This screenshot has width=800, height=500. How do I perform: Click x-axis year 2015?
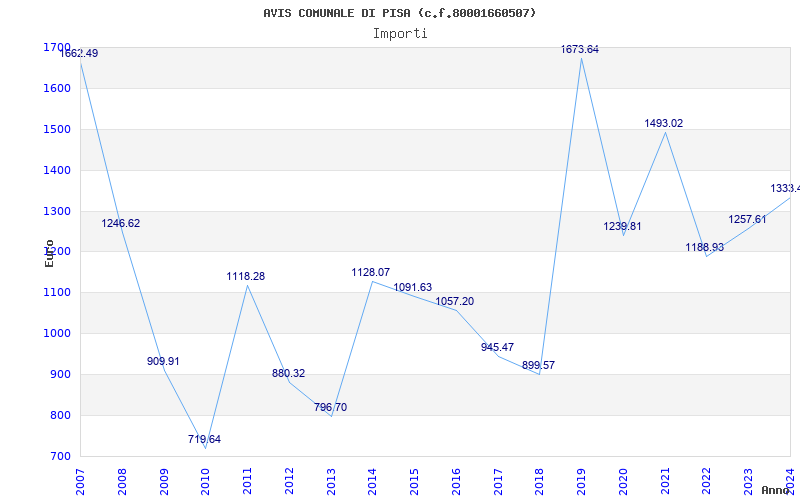coord(414,482)
